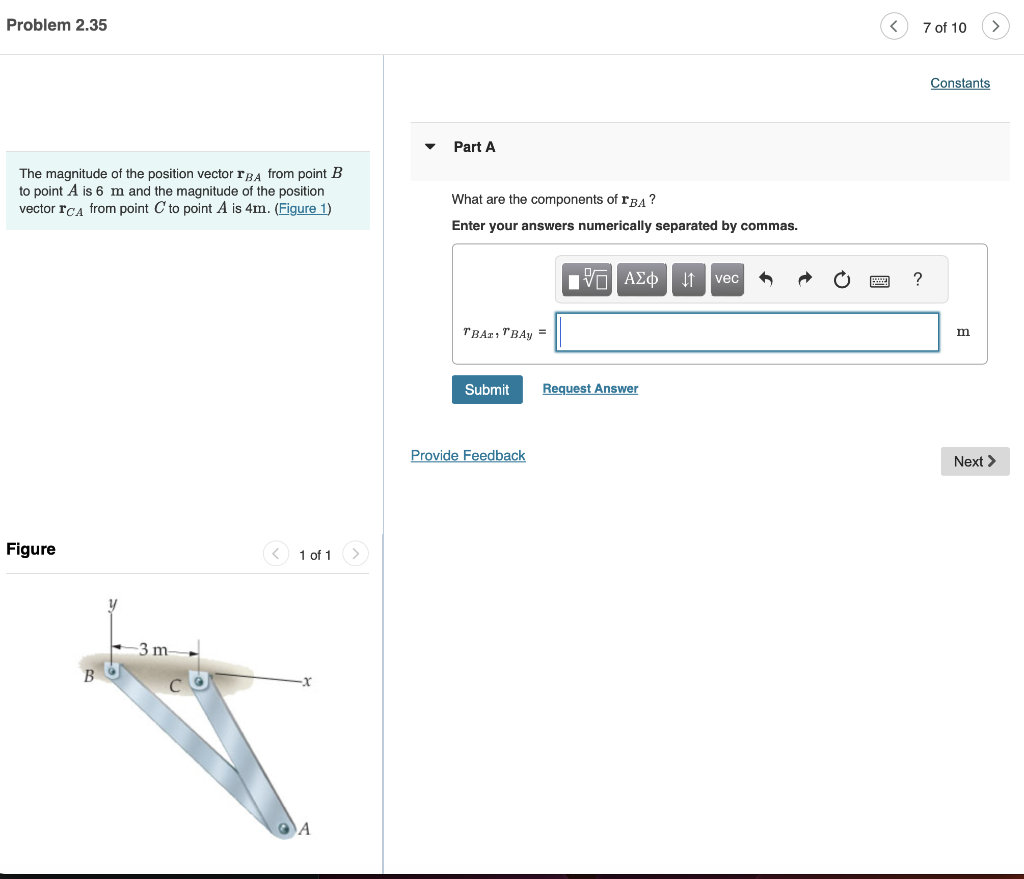Redo the last answer edit
Viewport: 1024px width, 879px height.
[x=804, y=280]
